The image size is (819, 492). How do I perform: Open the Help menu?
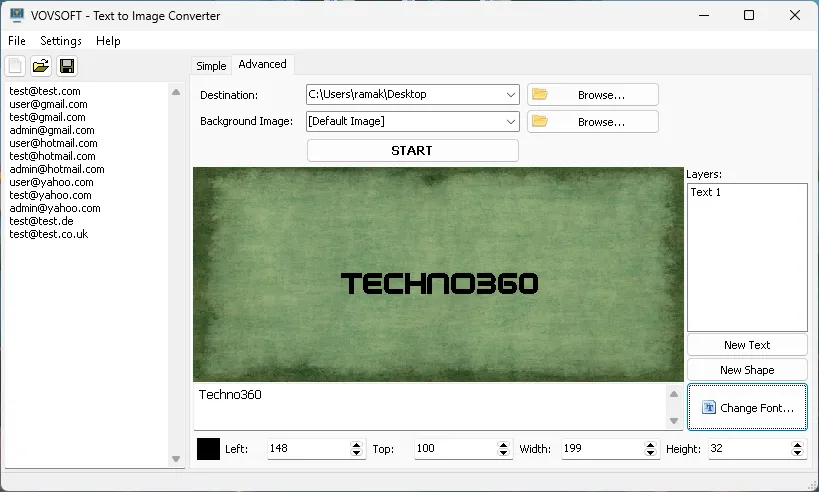(108, 41)
